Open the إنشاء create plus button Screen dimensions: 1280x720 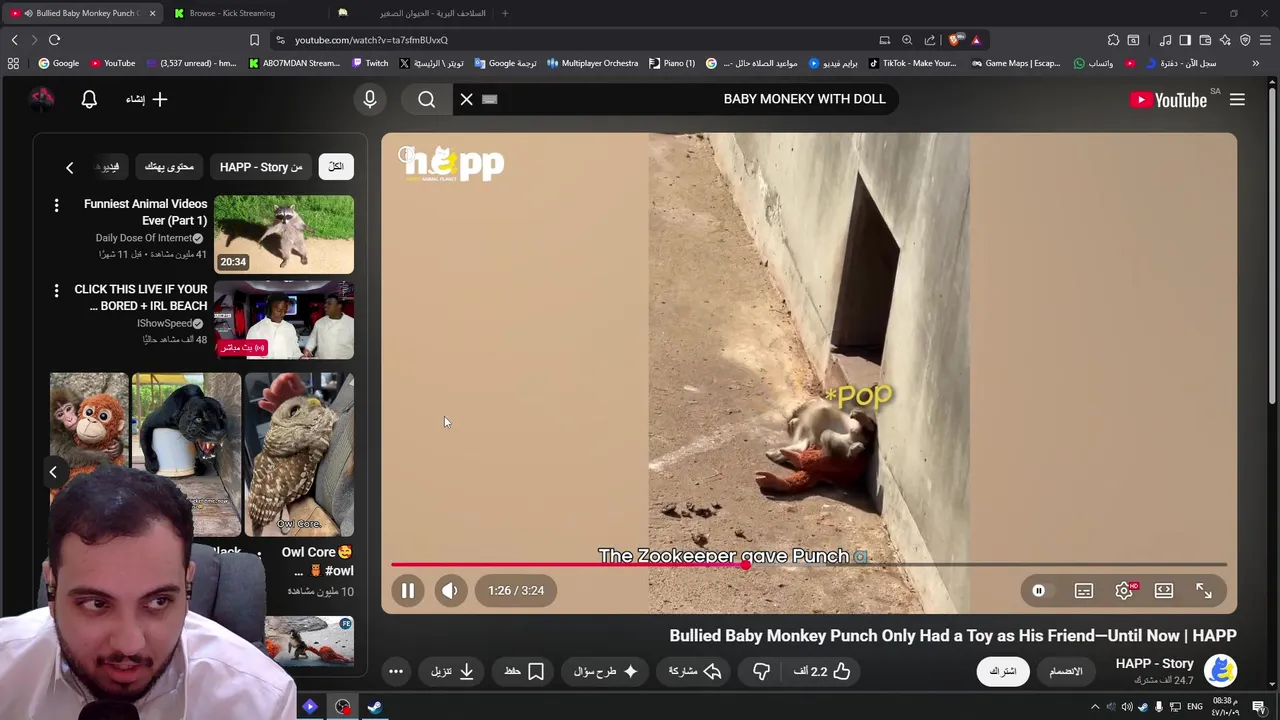click(x=148, y=99)
